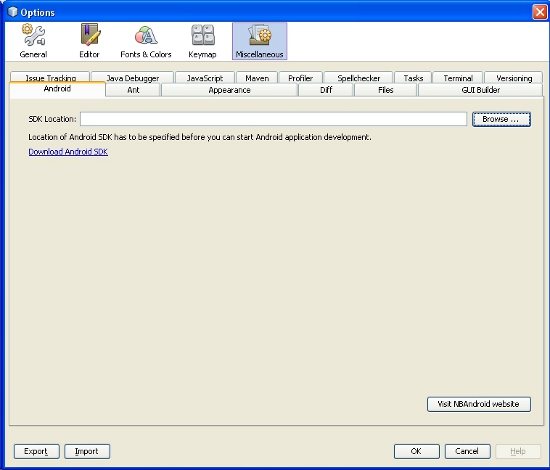
Task: Open the JavaScript tab
Action: click(205, 77)
